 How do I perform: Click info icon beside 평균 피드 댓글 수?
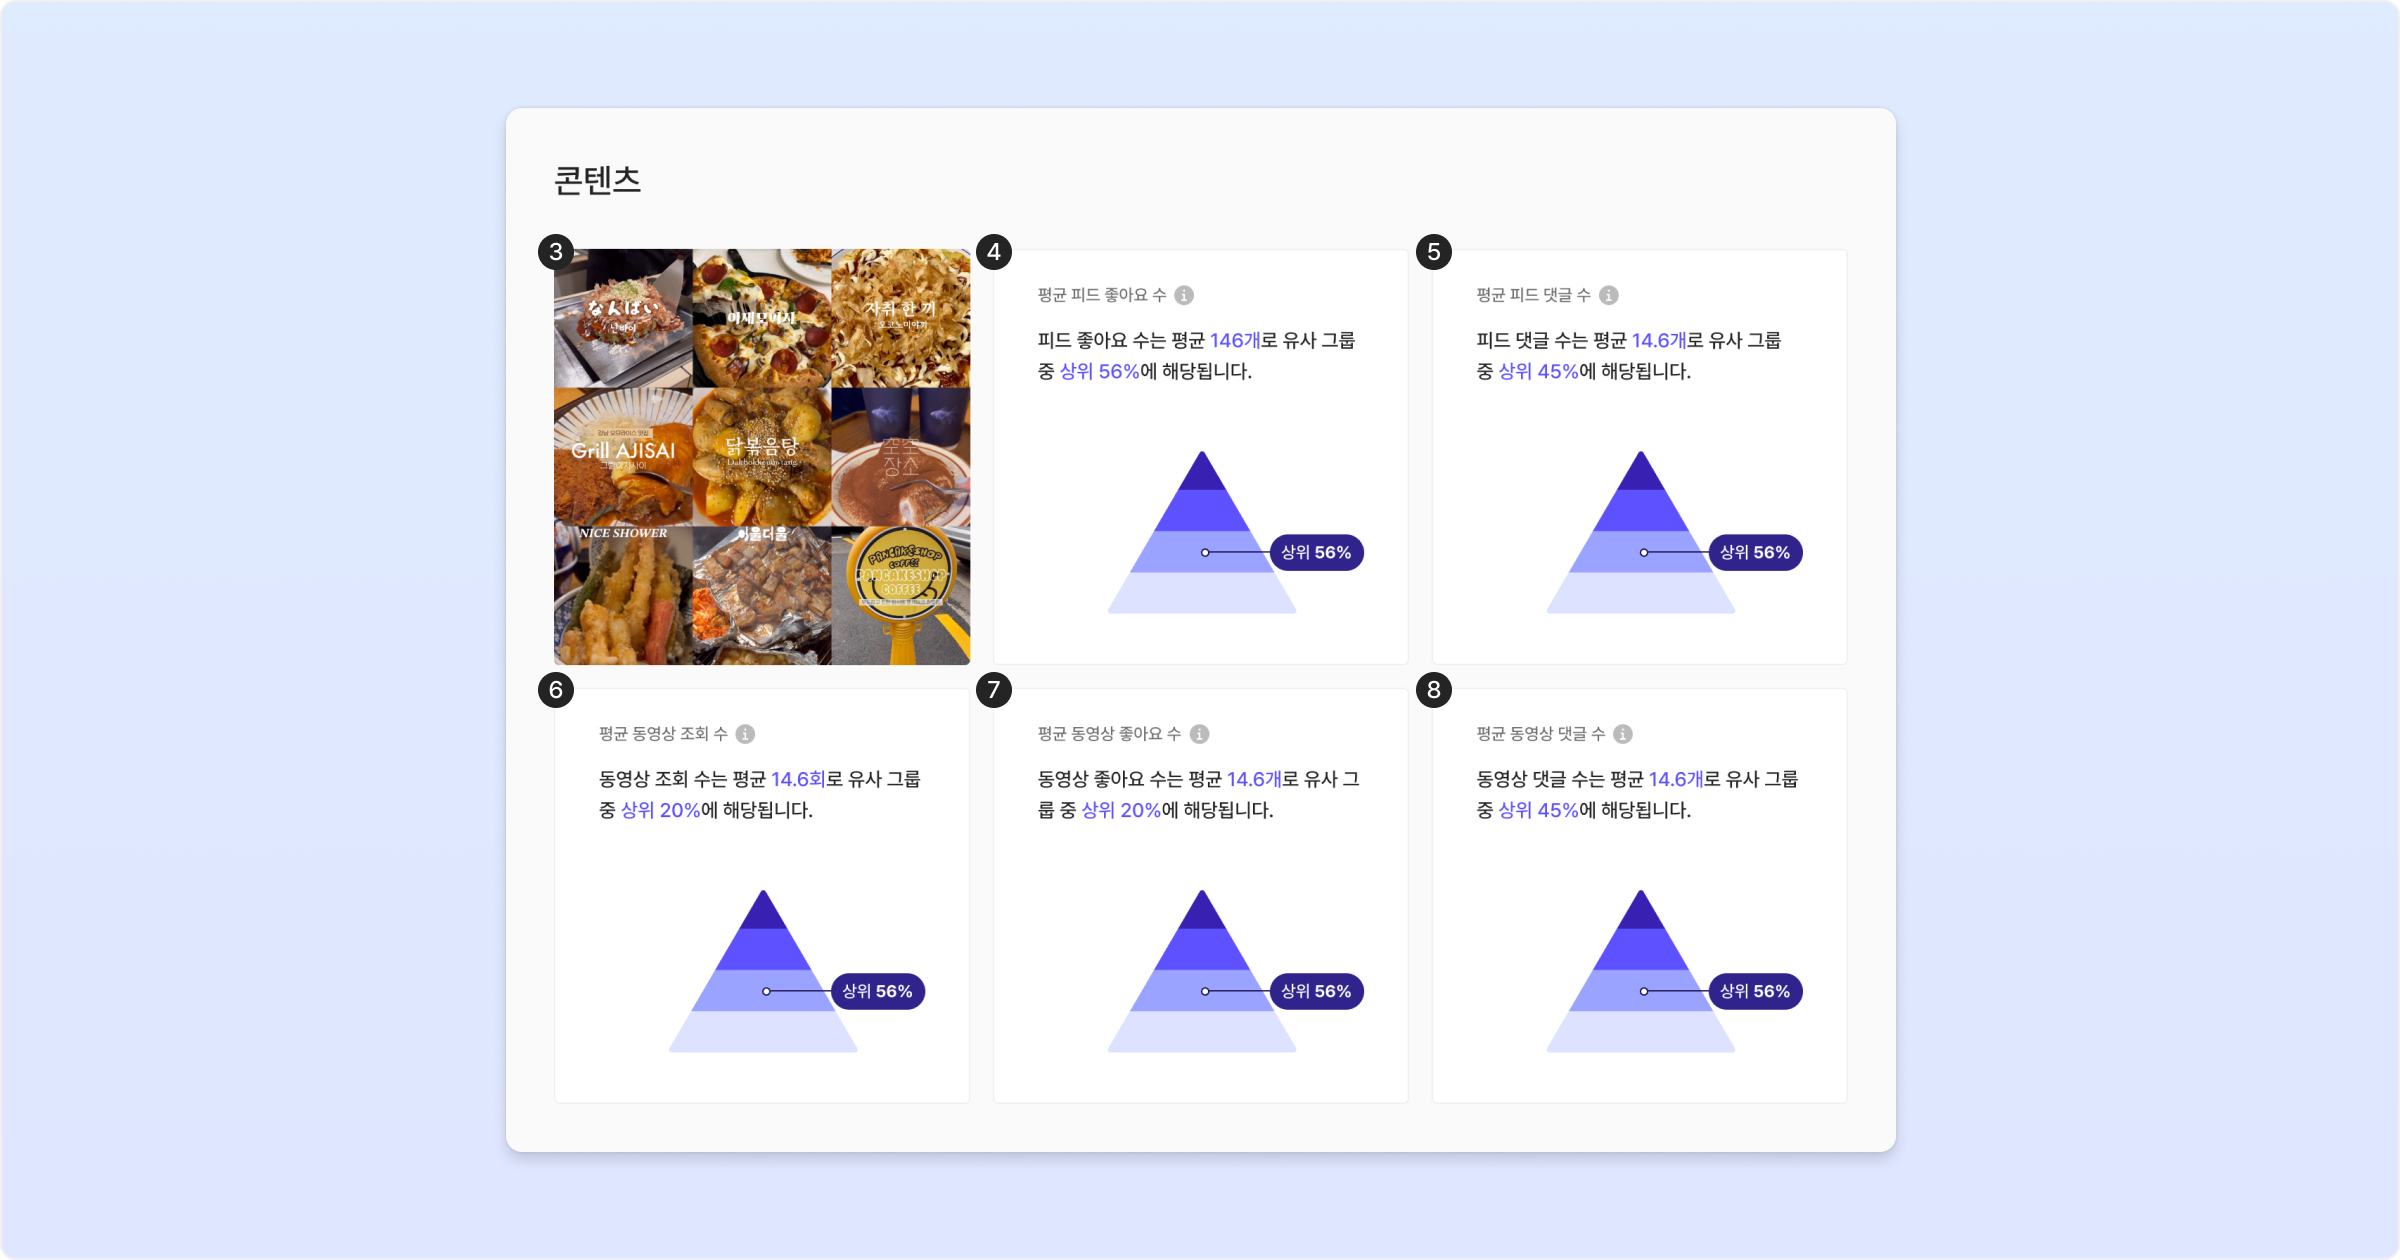pyautogui.click(x=1609, y=295)
